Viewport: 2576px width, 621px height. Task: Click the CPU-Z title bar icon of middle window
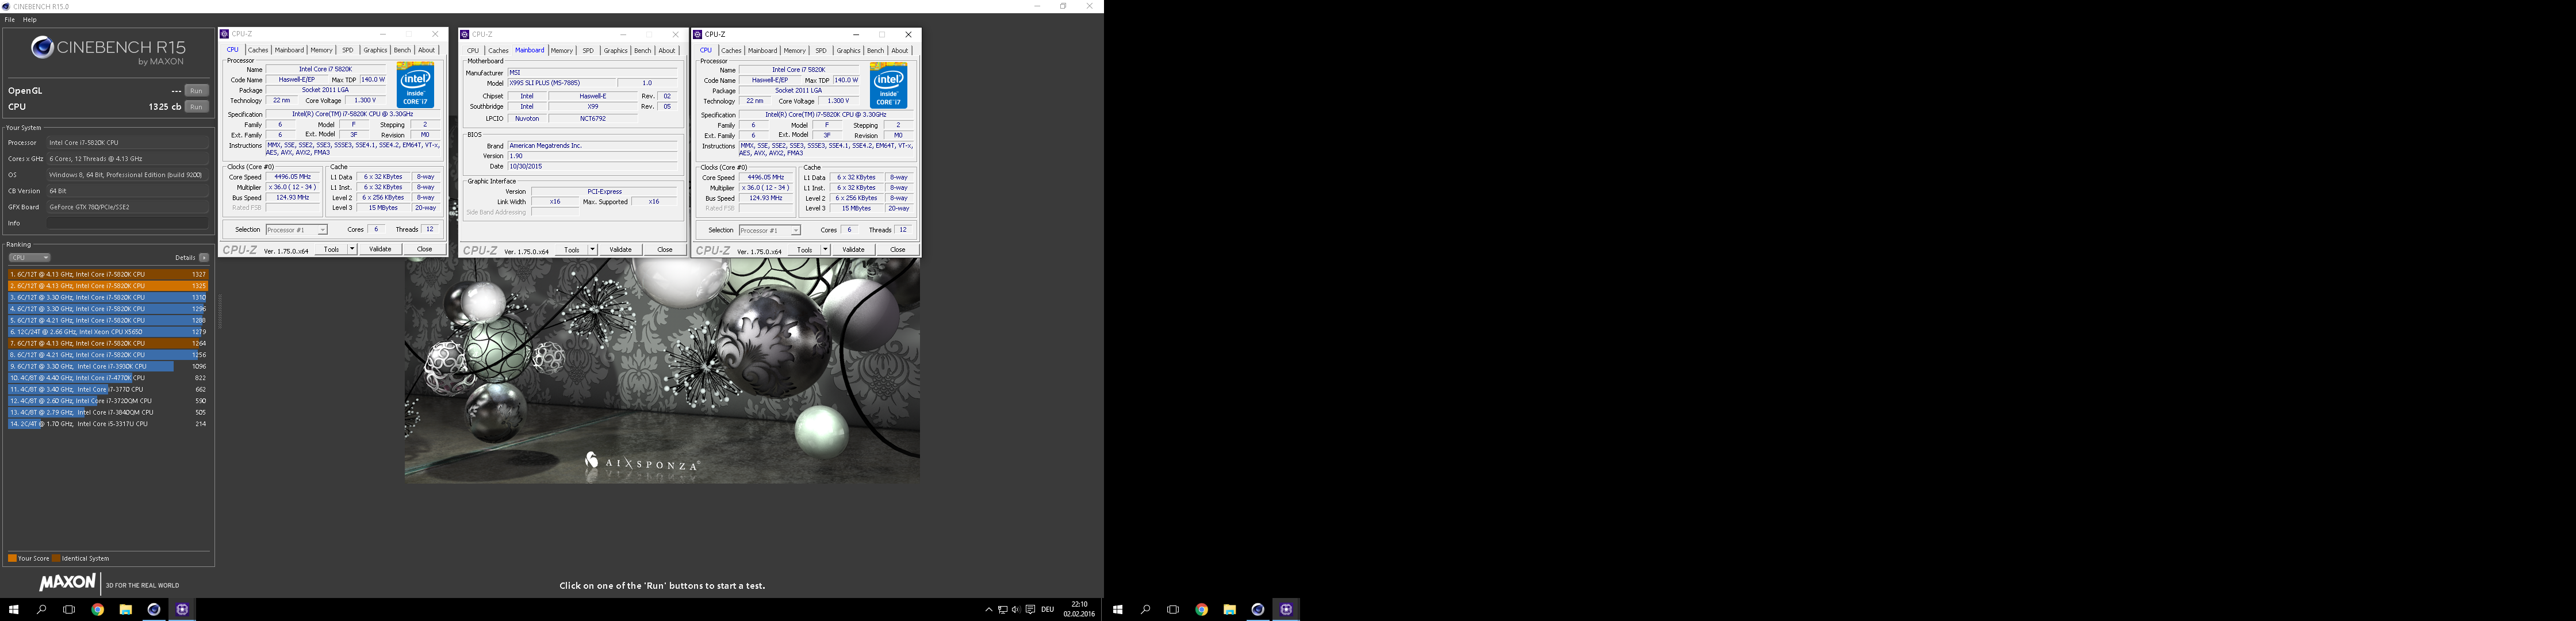465,34
